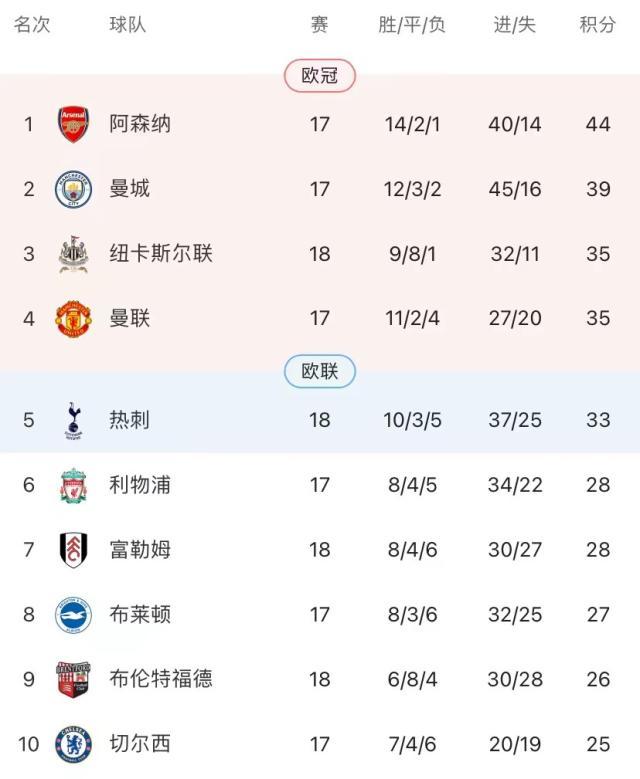The image size is (640, 779).
Task: Select the 欧联 zone label
Action: tap(320, 372)
